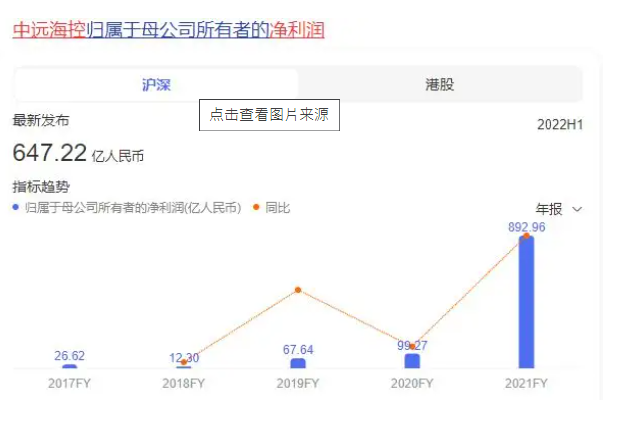Open the 归属于母公司所有者的 blue link
Image resolution: width=622 pixels, height=440 pixels.
[x=177, y=30]
